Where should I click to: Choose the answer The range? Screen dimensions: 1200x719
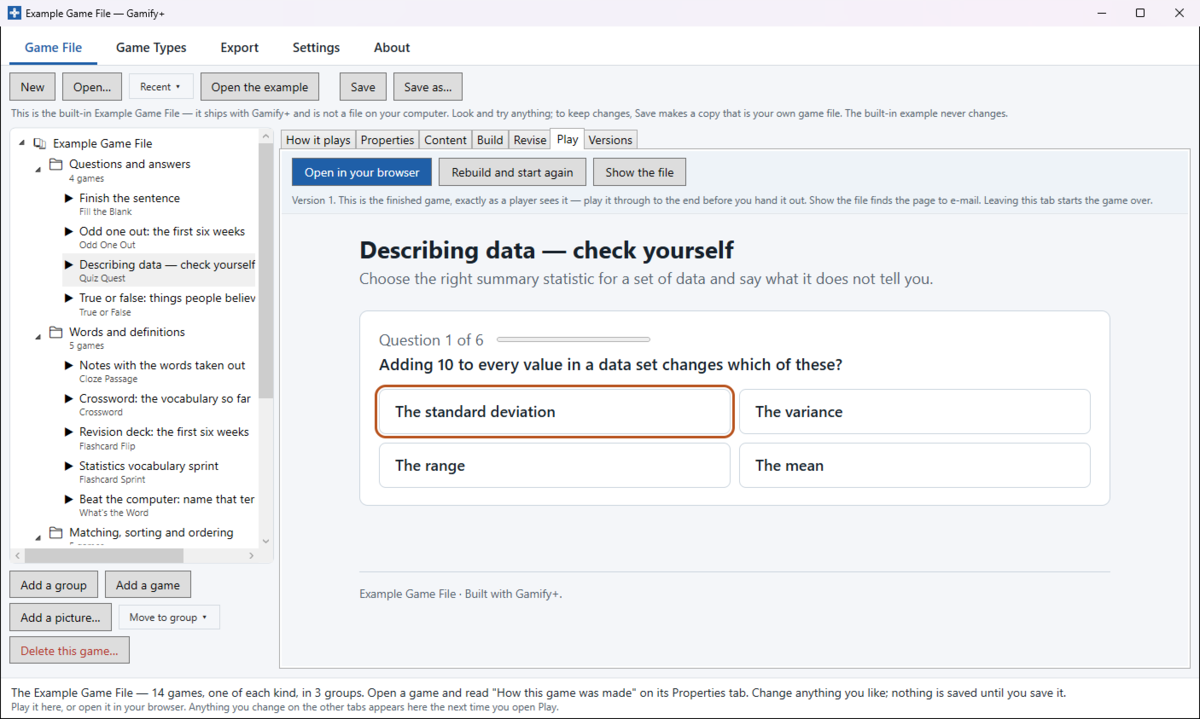pos(555,466)
